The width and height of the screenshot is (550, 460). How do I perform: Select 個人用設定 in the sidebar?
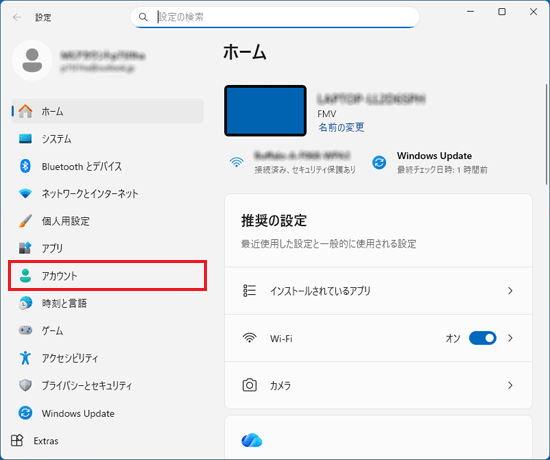coord(107,221)
